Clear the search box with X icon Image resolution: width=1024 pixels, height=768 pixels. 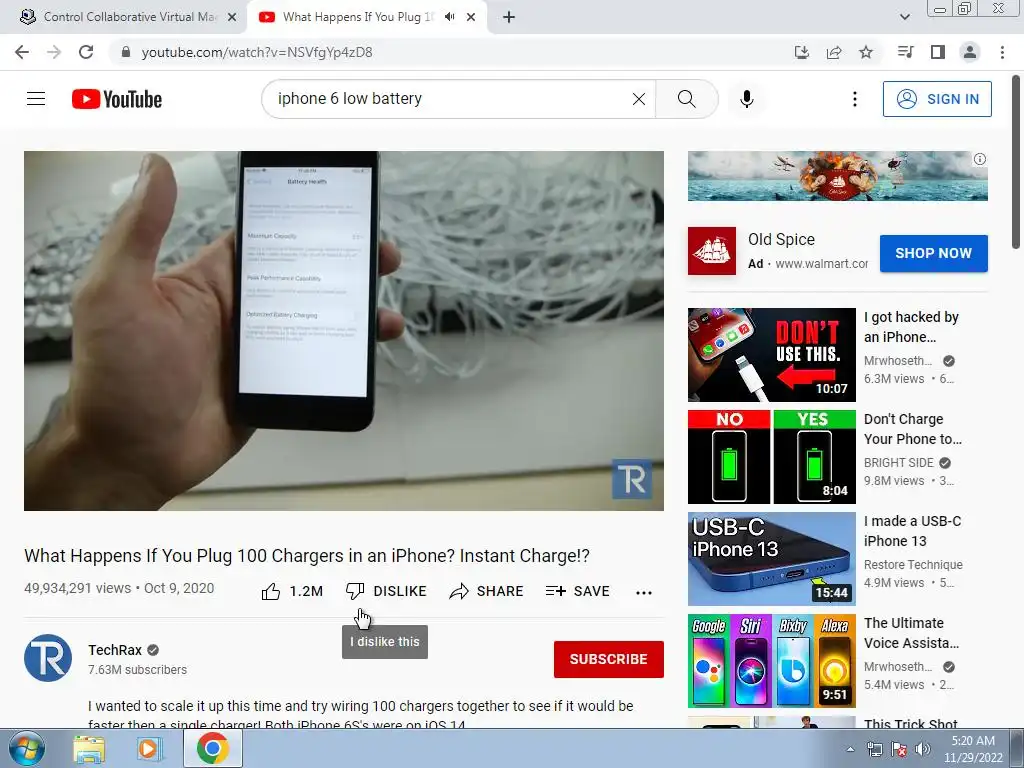point(639,99)
